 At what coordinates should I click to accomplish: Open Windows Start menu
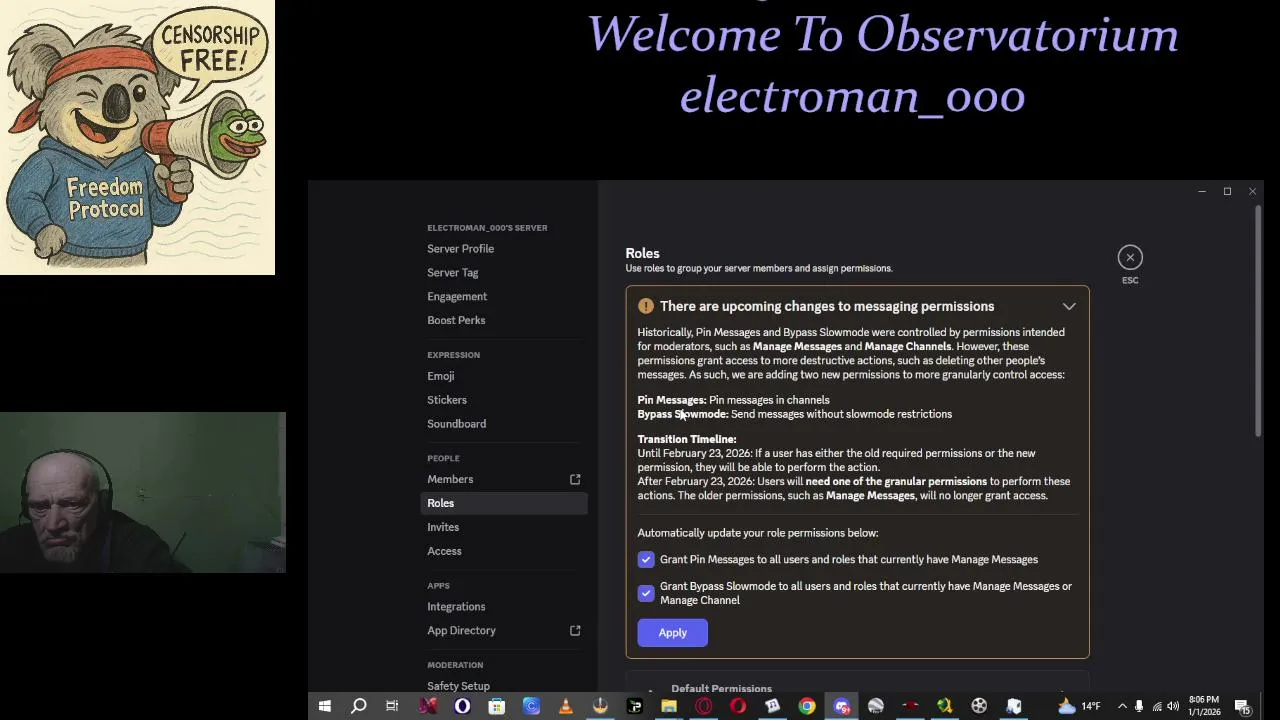pyautogui.click(x=324, y=707)
